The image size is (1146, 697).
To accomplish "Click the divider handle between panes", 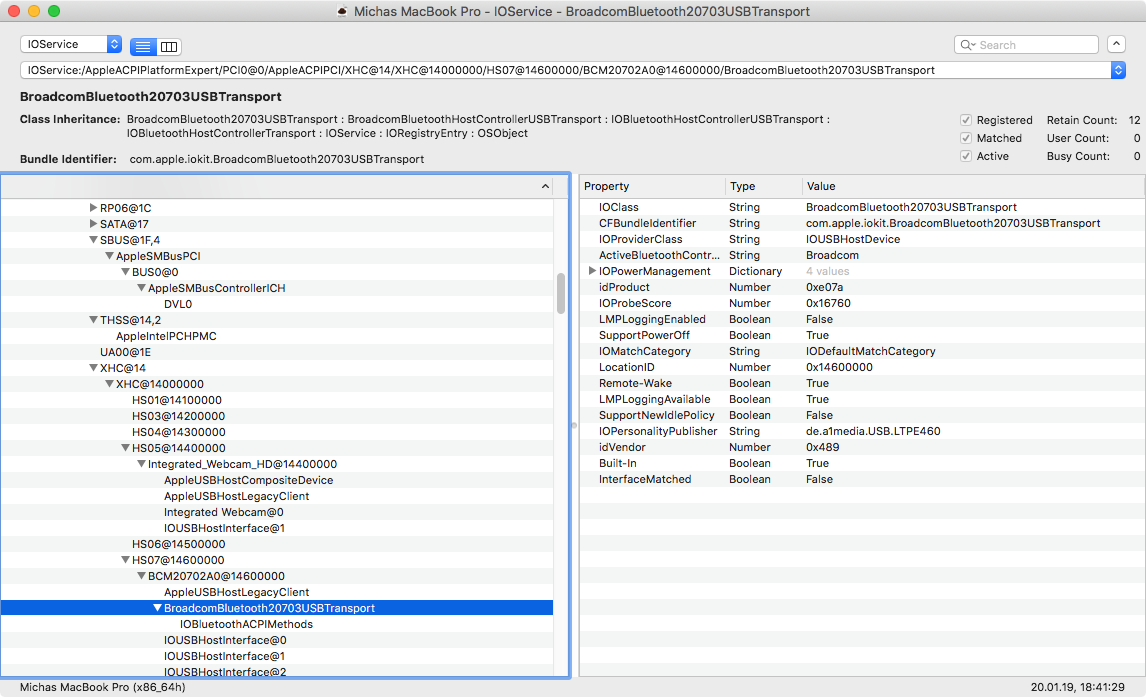I will [x=574, y=425].
